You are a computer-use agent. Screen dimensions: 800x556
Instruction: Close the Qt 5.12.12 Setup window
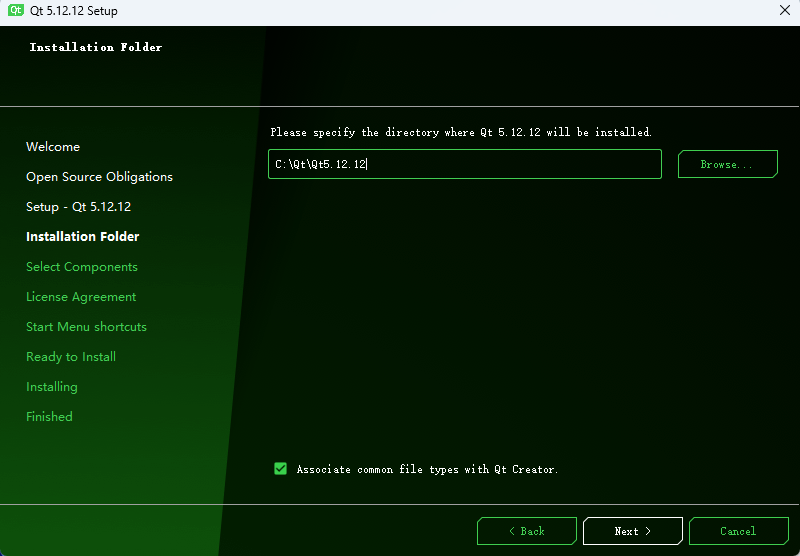click(x=784, y=11)
